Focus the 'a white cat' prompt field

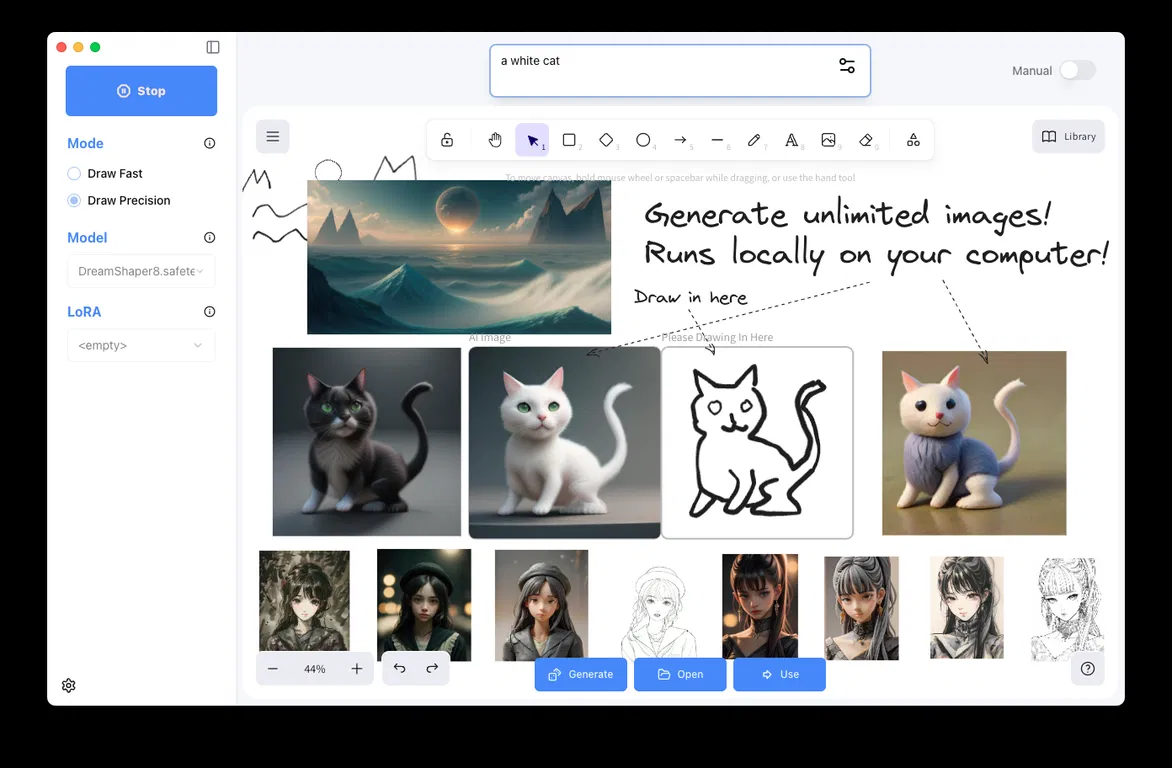pyautogui.click(x=680, y=70)
